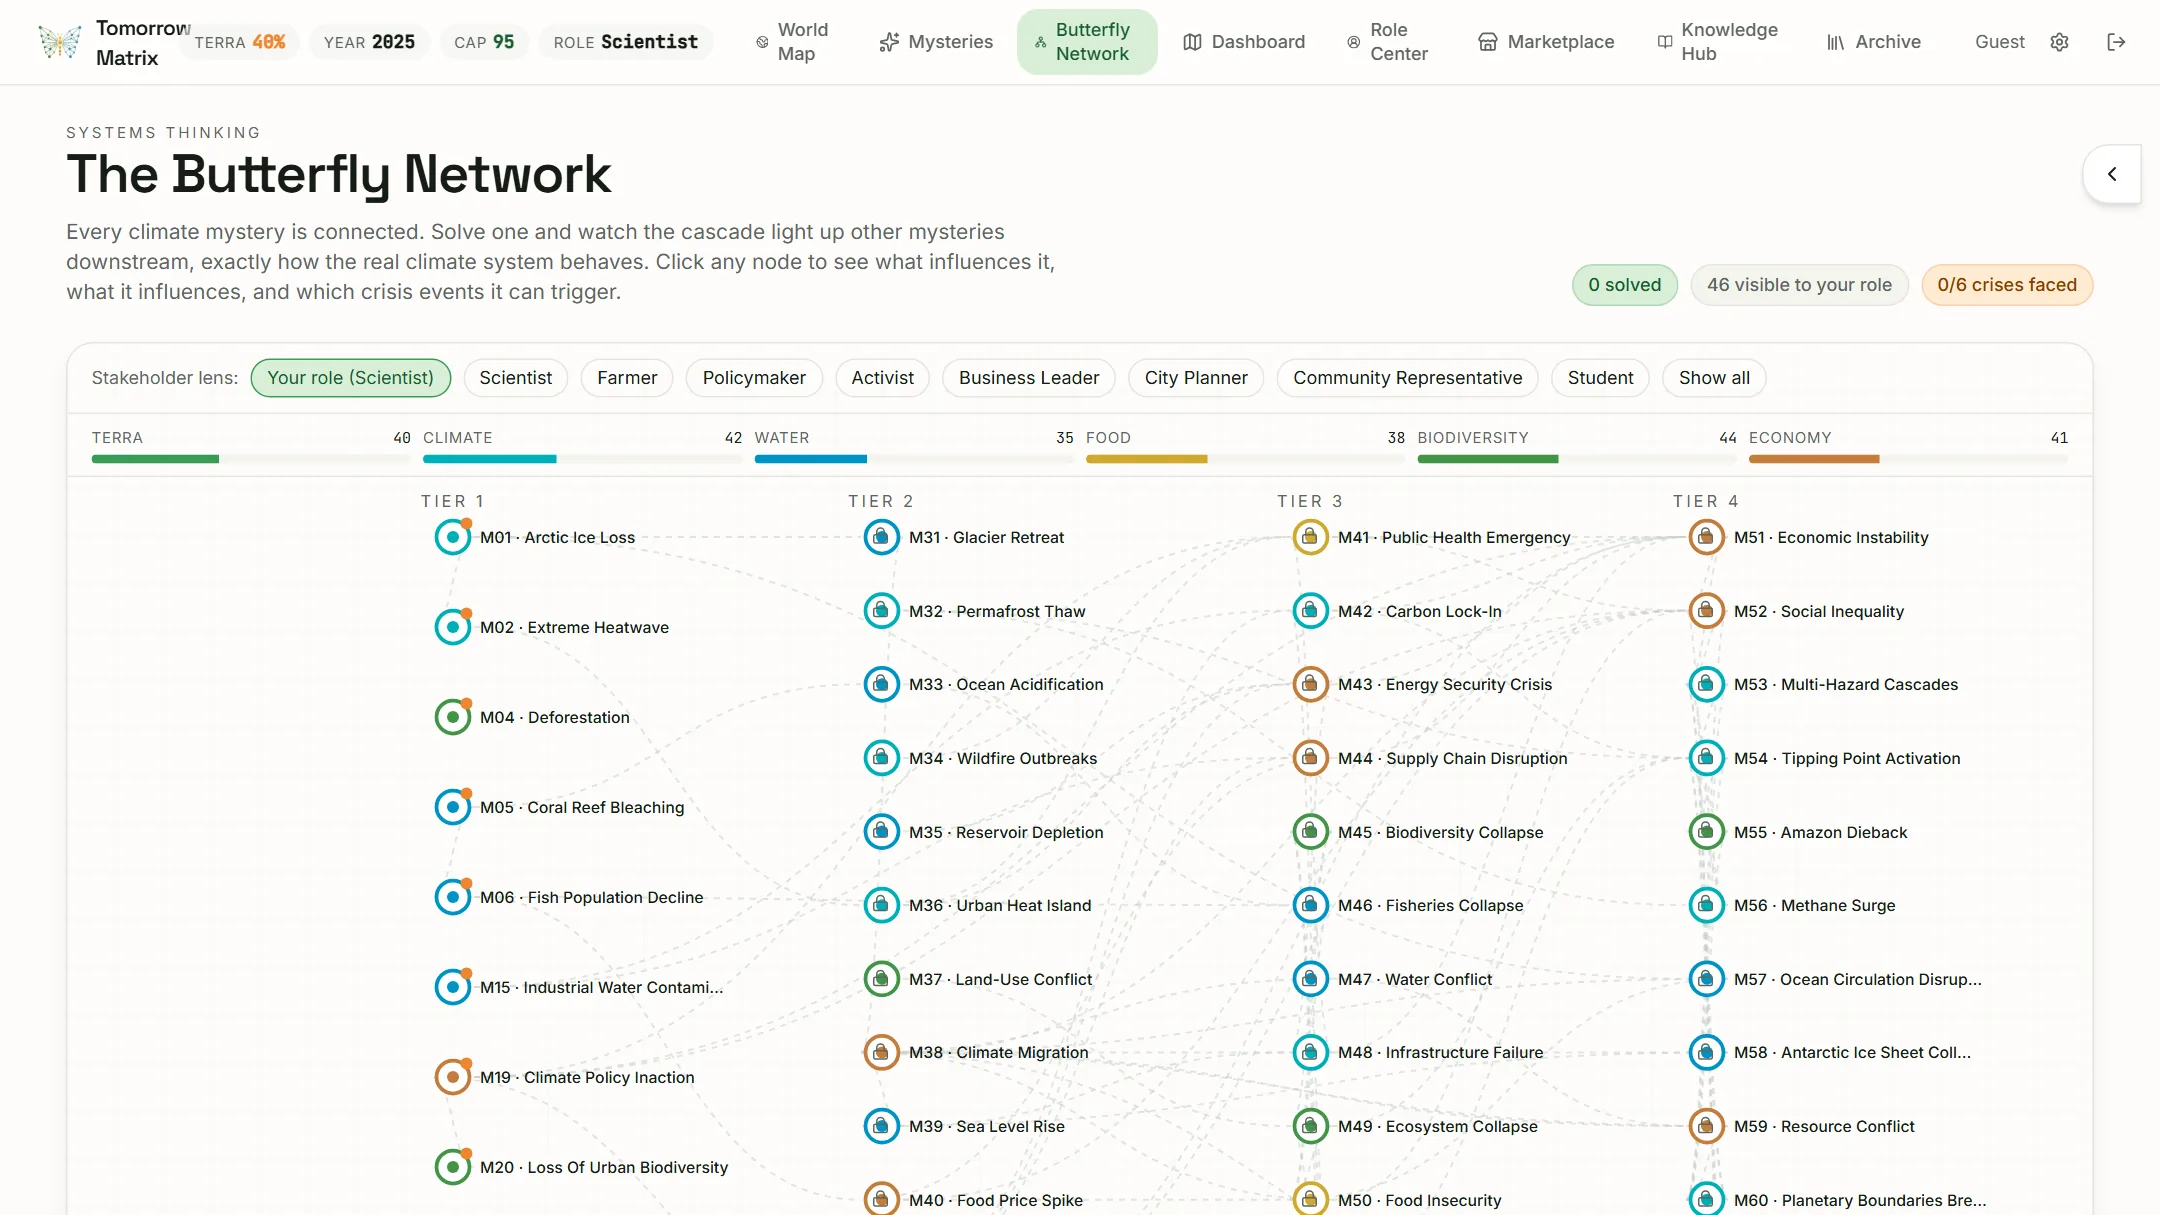Click the M54 · Tipping Point Activation label
The width and height of the screenshot is (2160, 1215).
tap(1847, 758)
